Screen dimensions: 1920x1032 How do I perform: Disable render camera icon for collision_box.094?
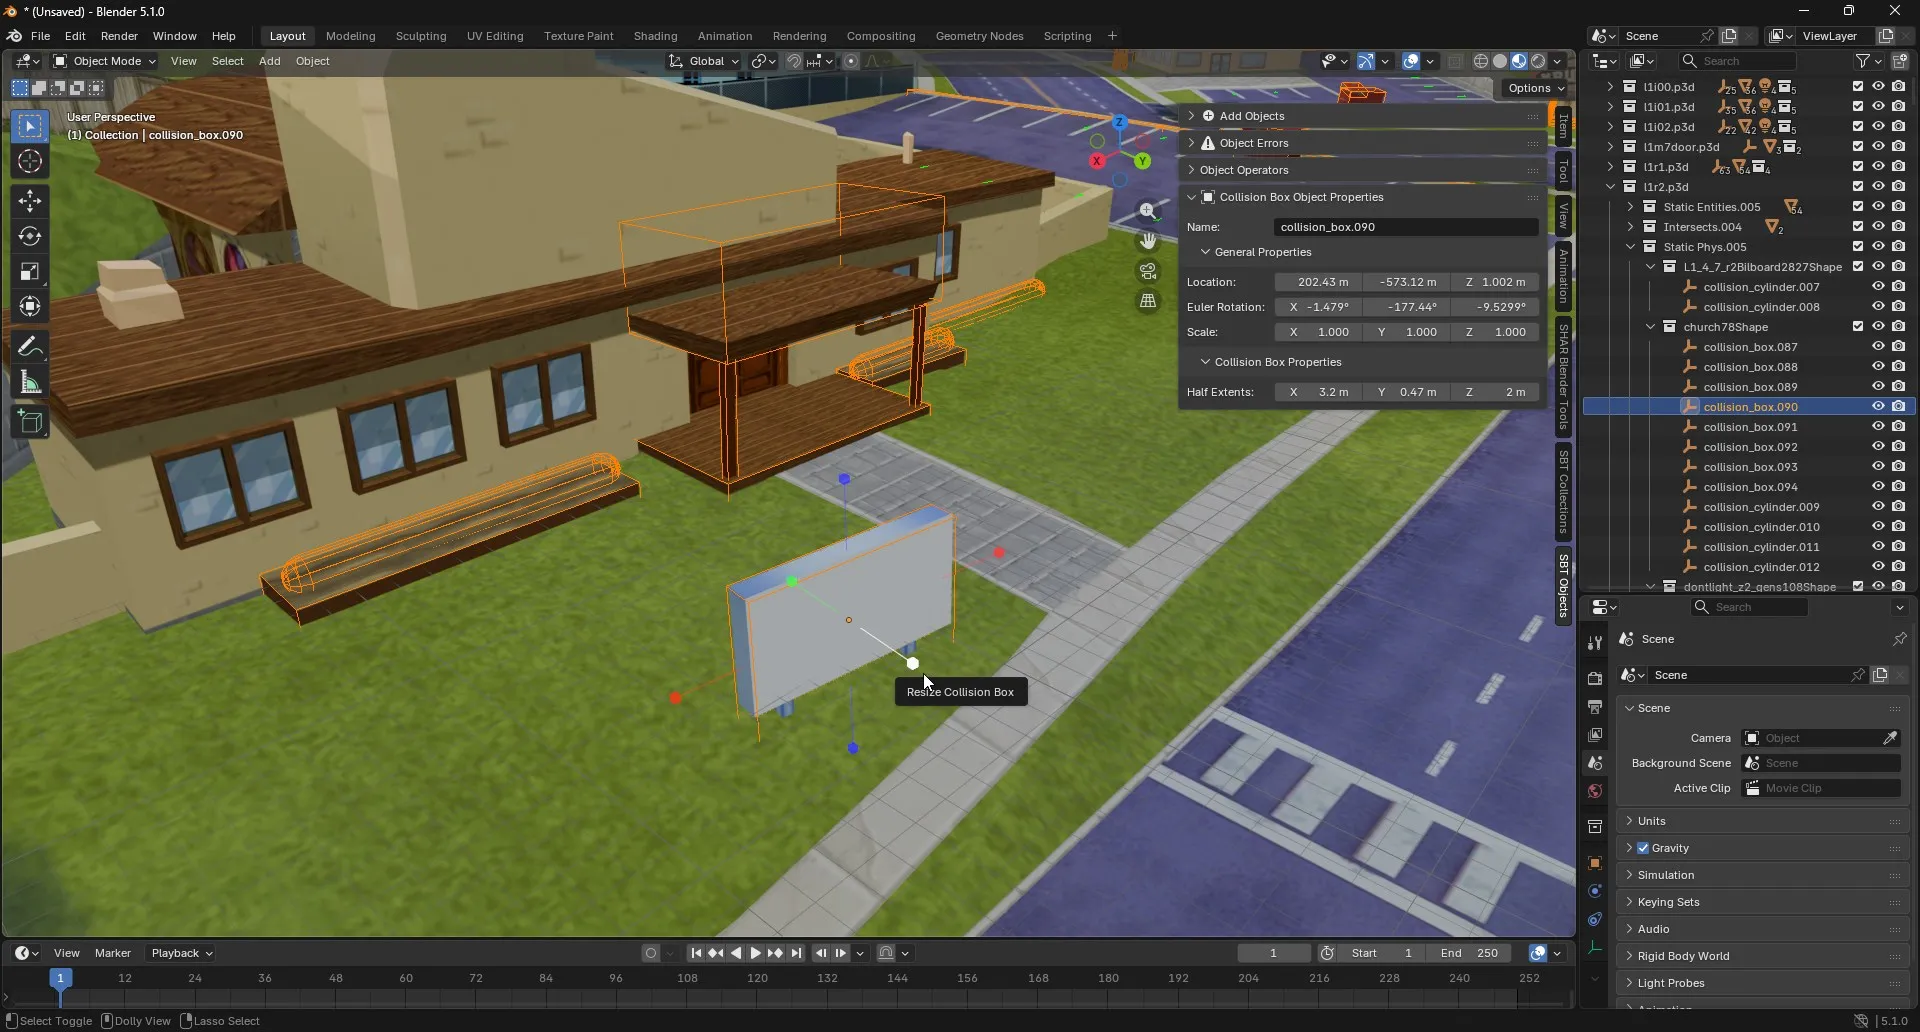point(1898,487)
